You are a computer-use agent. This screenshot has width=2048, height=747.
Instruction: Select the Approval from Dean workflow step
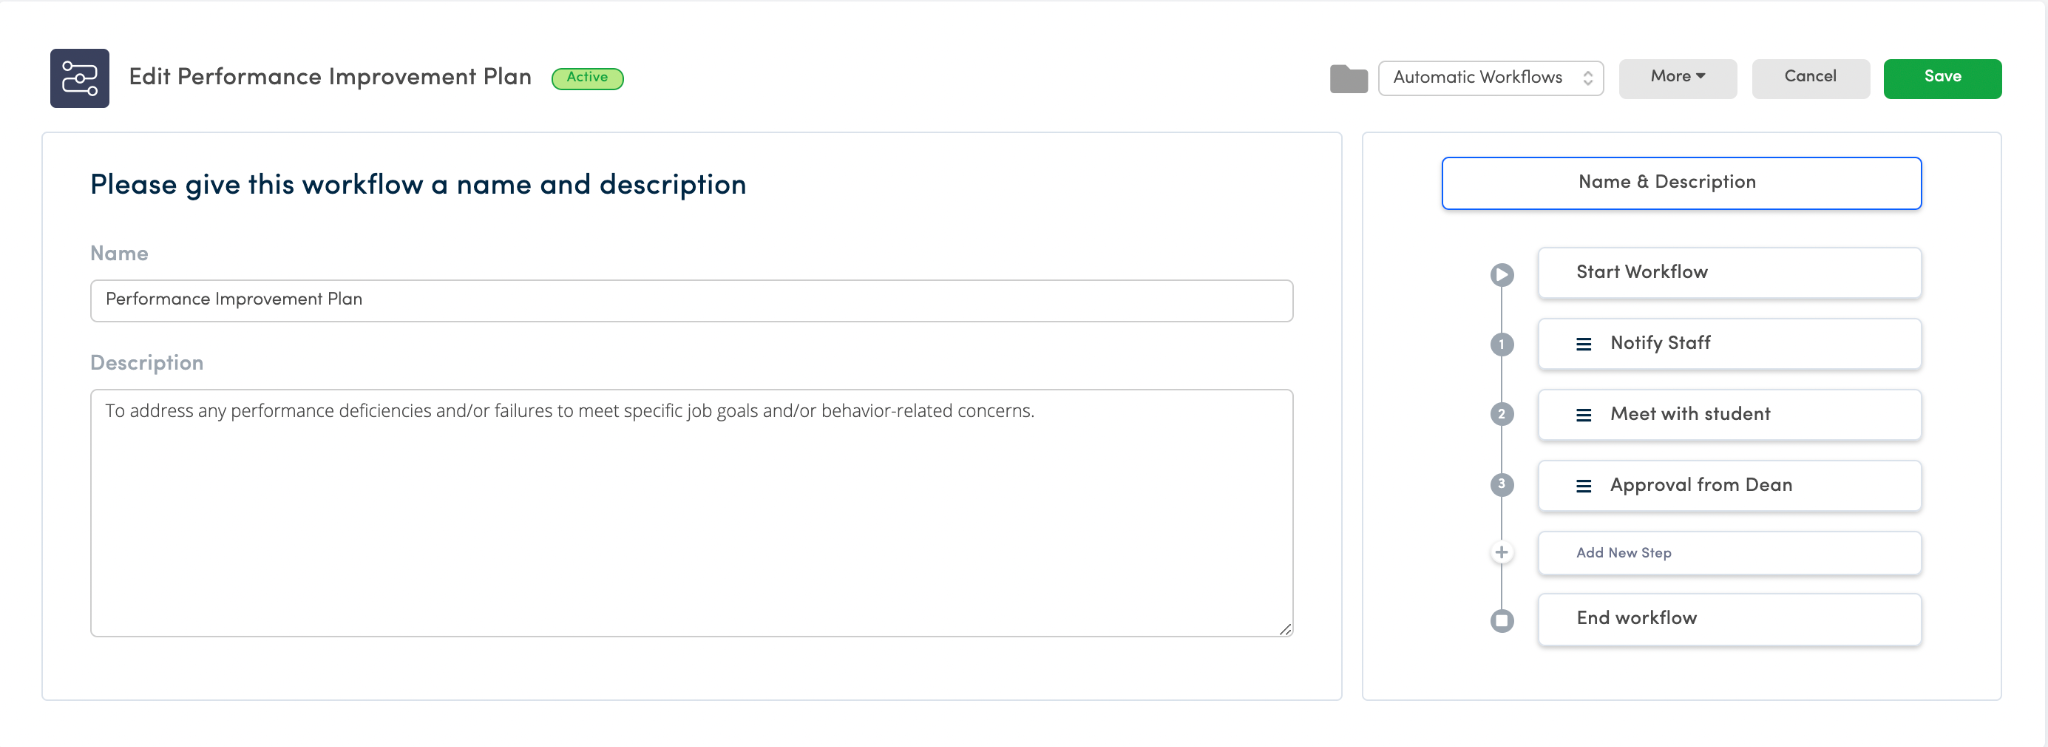[x=1730, y=485]
